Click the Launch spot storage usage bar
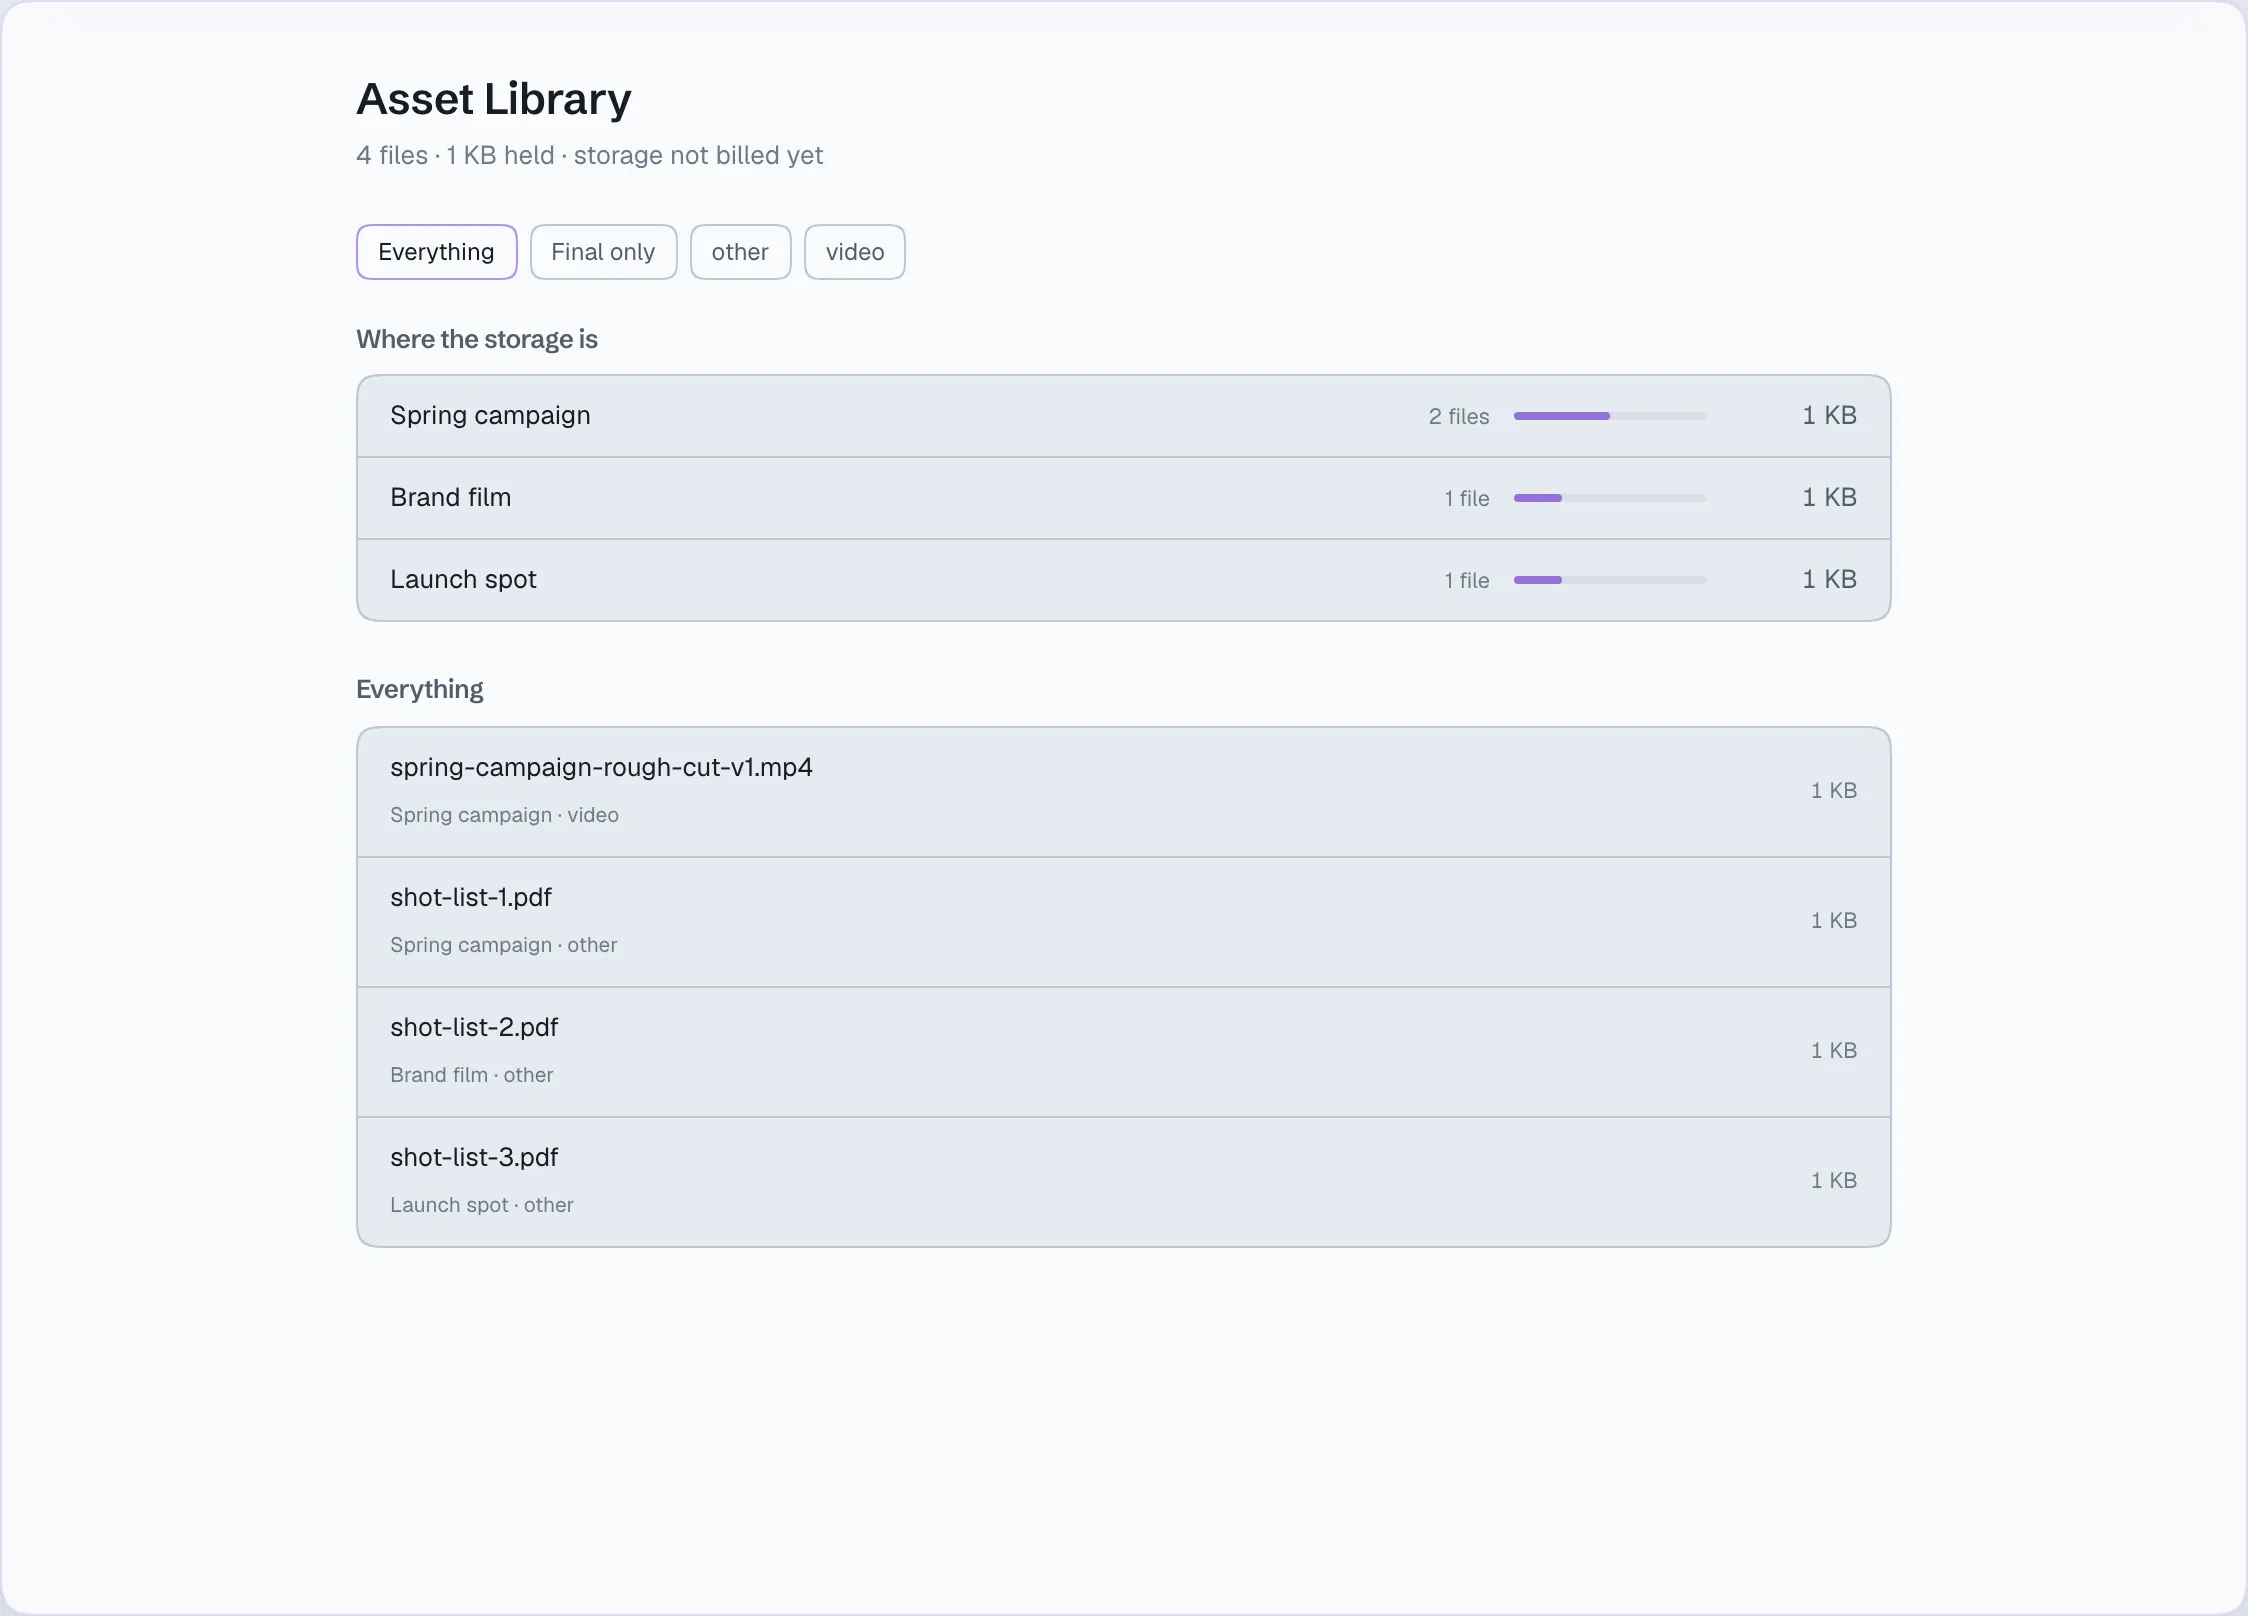The image size is (2248, 1616). click(1609, 580)
